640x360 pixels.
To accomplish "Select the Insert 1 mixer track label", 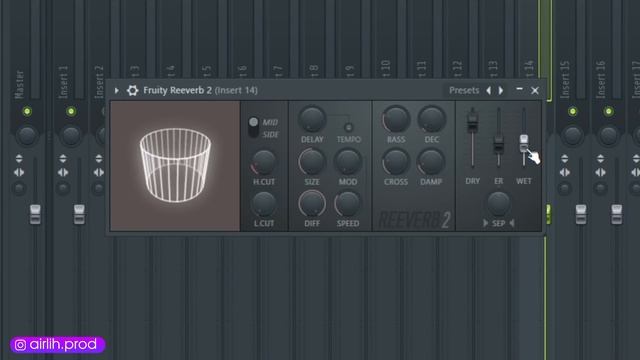I will 63,82.
